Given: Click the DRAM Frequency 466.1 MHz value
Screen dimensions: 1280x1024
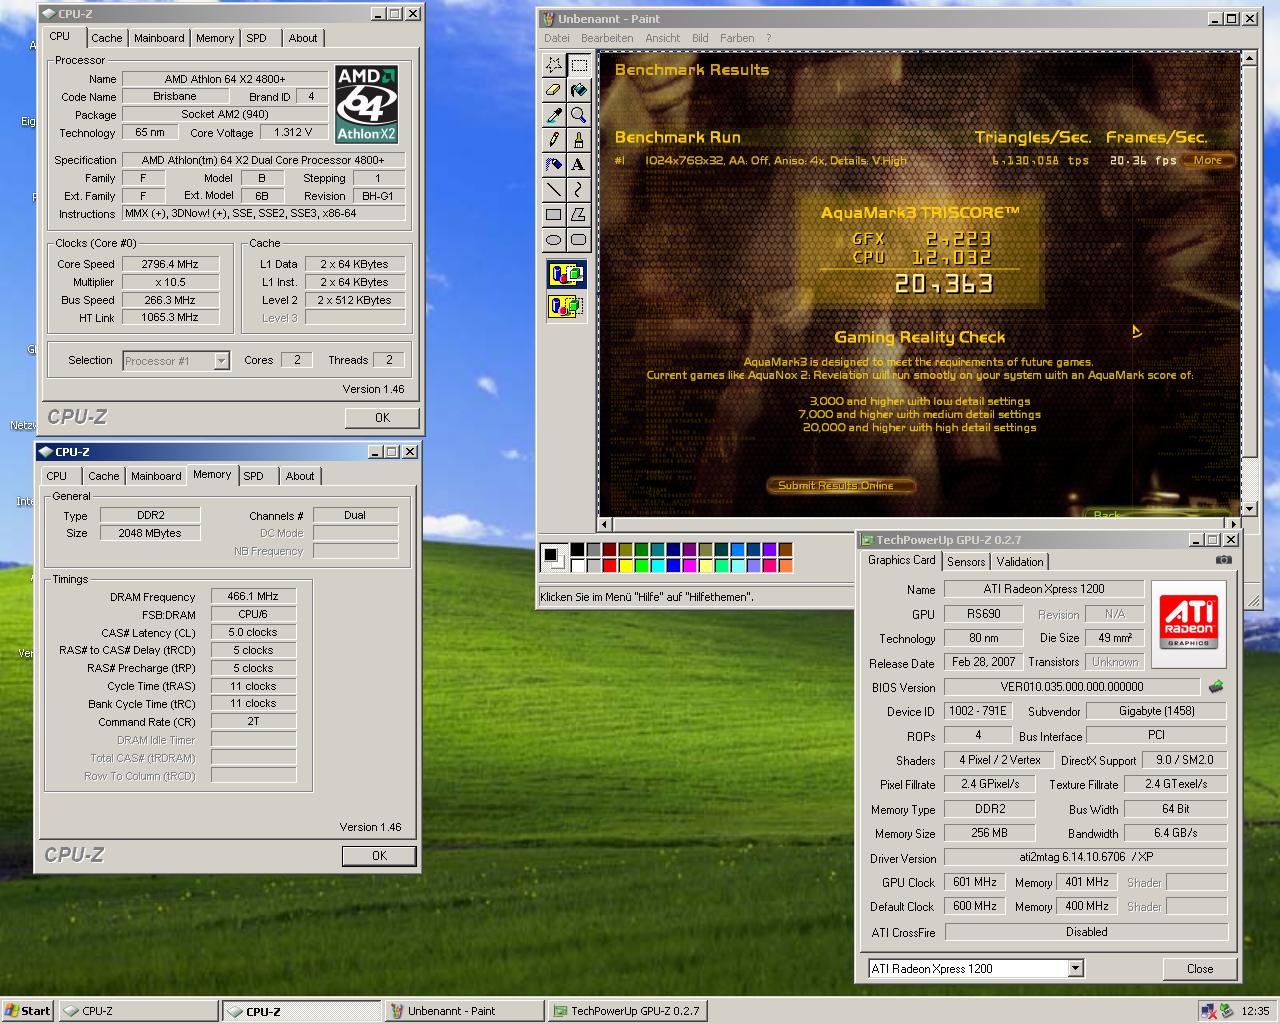Looking at the screenshot, I should pos(253,596).
